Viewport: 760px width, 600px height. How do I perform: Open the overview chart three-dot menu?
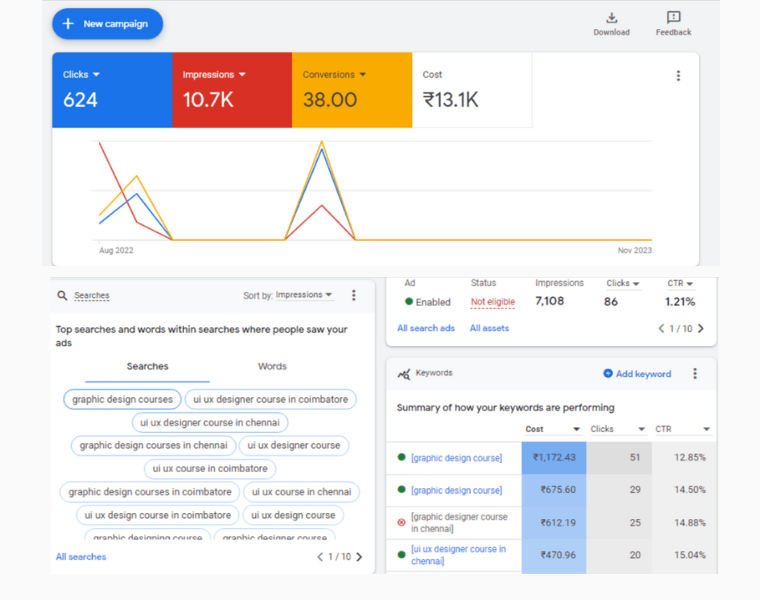678,76
